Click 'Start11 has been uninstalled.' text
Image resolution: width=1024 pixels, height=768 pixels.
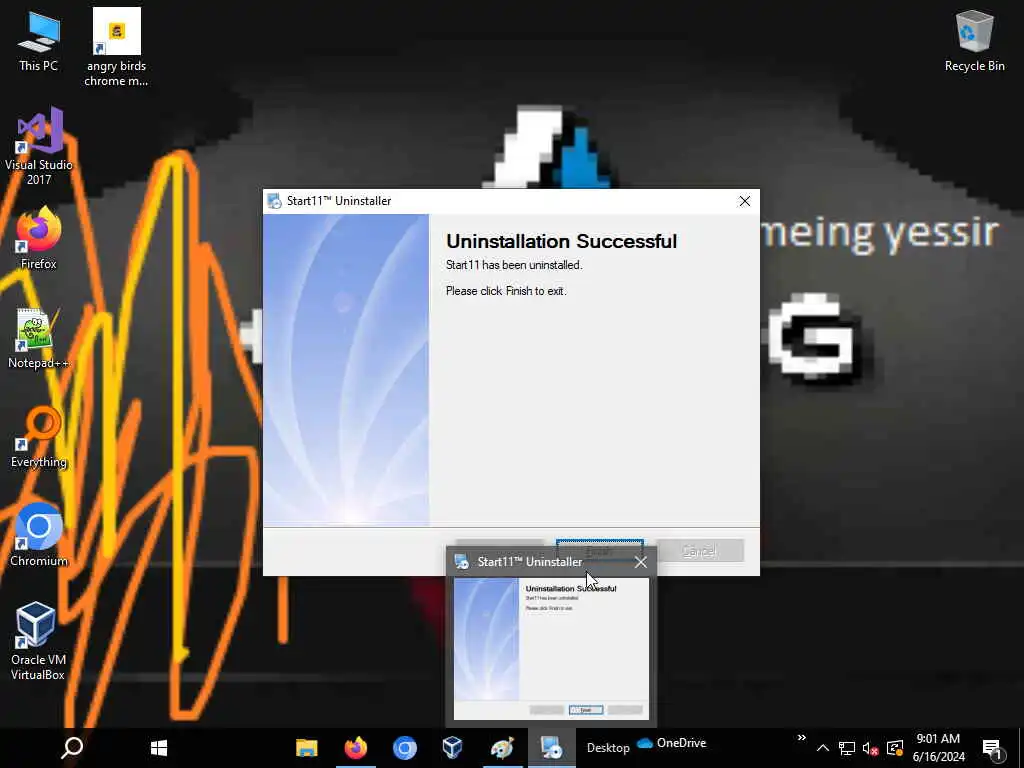tap(514, 265)
